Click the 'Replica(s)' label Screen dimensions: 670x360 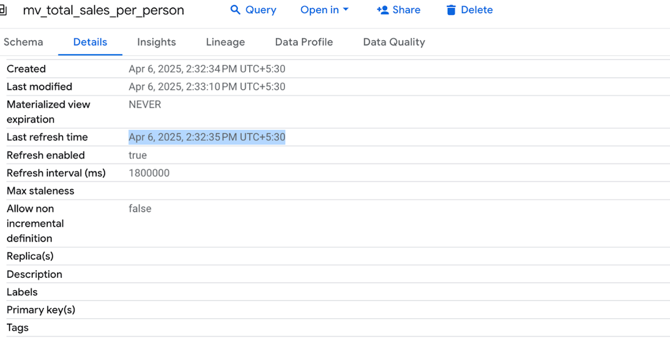click(30, 256)
